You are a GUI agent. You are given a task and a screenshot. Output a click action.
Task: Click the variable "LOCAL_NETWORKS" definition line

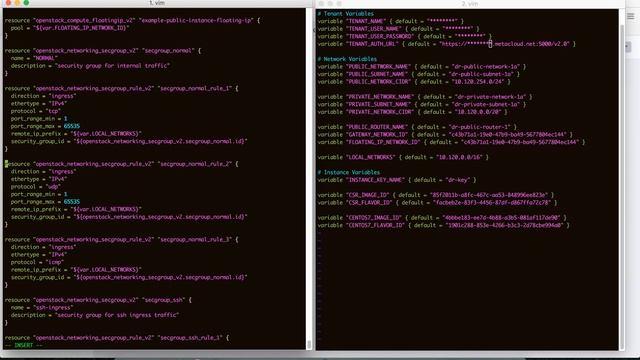tap(403, 157)
